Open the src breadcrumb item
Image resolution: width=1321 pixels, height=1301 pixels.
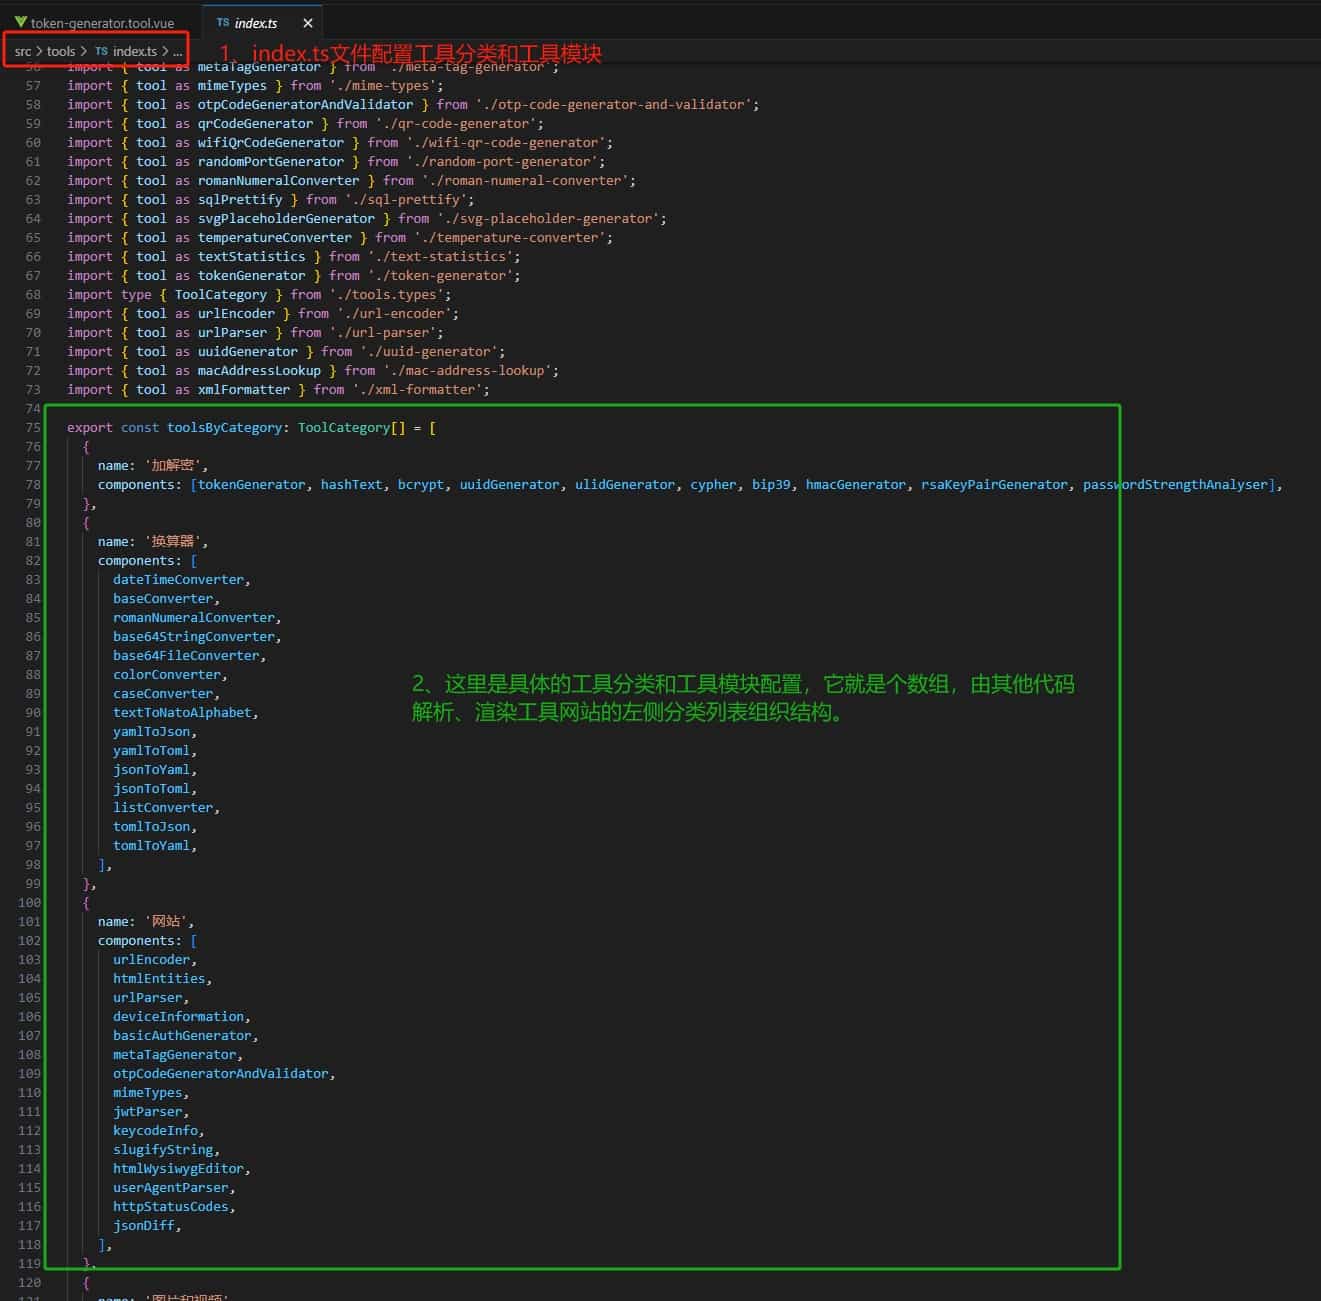point(22,51)
